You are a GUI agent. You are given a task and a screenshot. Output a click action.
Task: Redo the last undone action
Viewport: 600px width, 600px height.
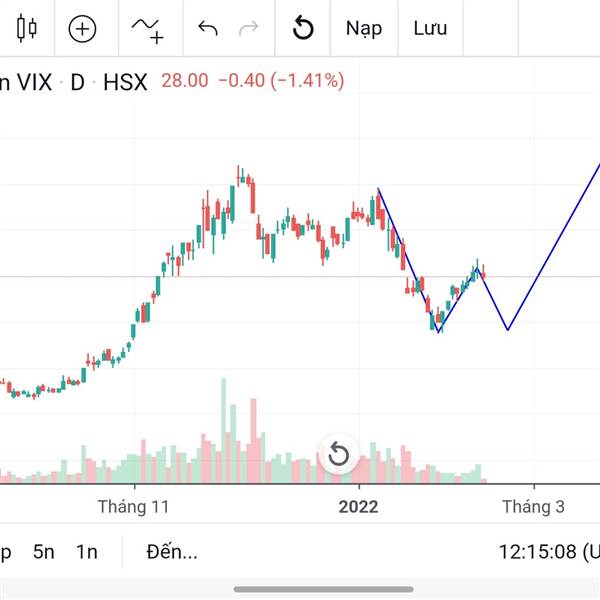(x=249, y=28)
